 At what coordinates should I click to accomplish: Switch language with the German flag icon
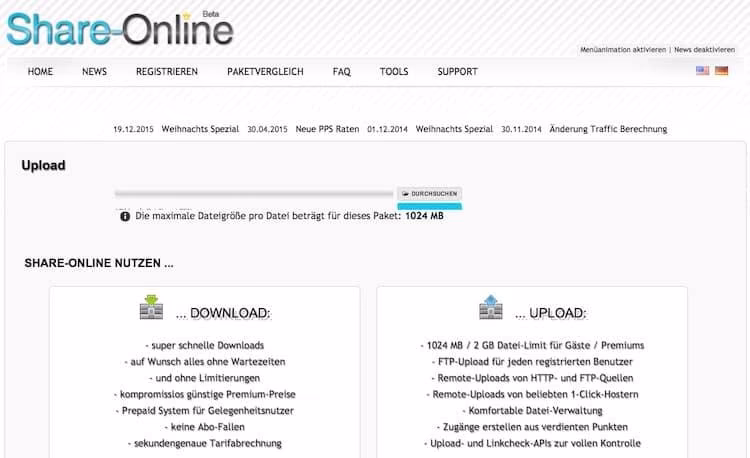[721, 71]
